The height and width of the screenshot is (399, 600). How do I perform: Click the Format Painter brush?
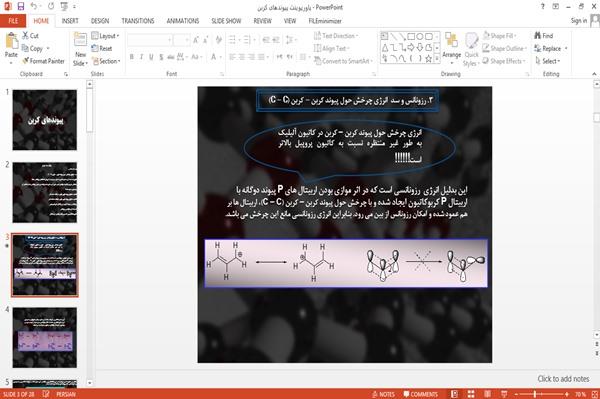(26, 61)
